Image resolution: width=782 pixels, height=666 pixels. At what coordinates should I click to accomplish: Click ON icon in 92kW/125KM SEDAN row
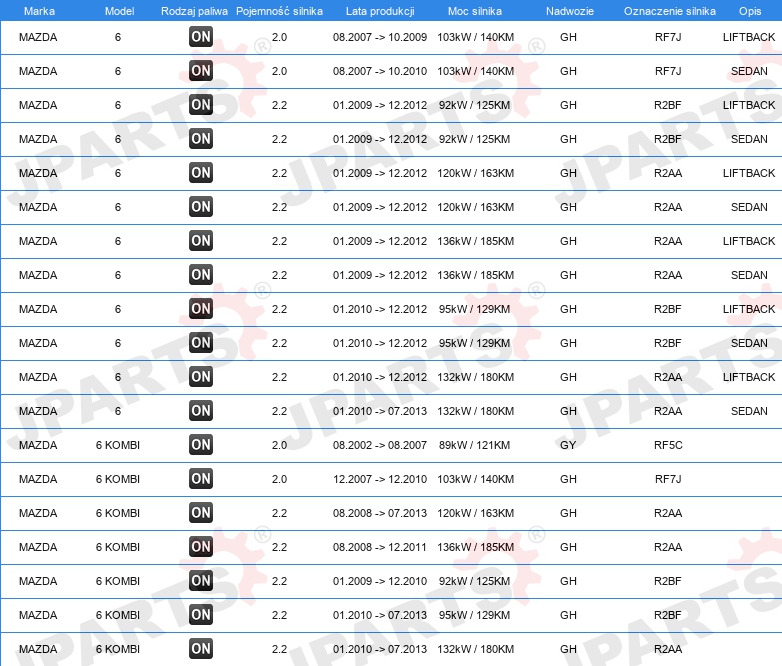pyautogui.click(x=201, y=138)
